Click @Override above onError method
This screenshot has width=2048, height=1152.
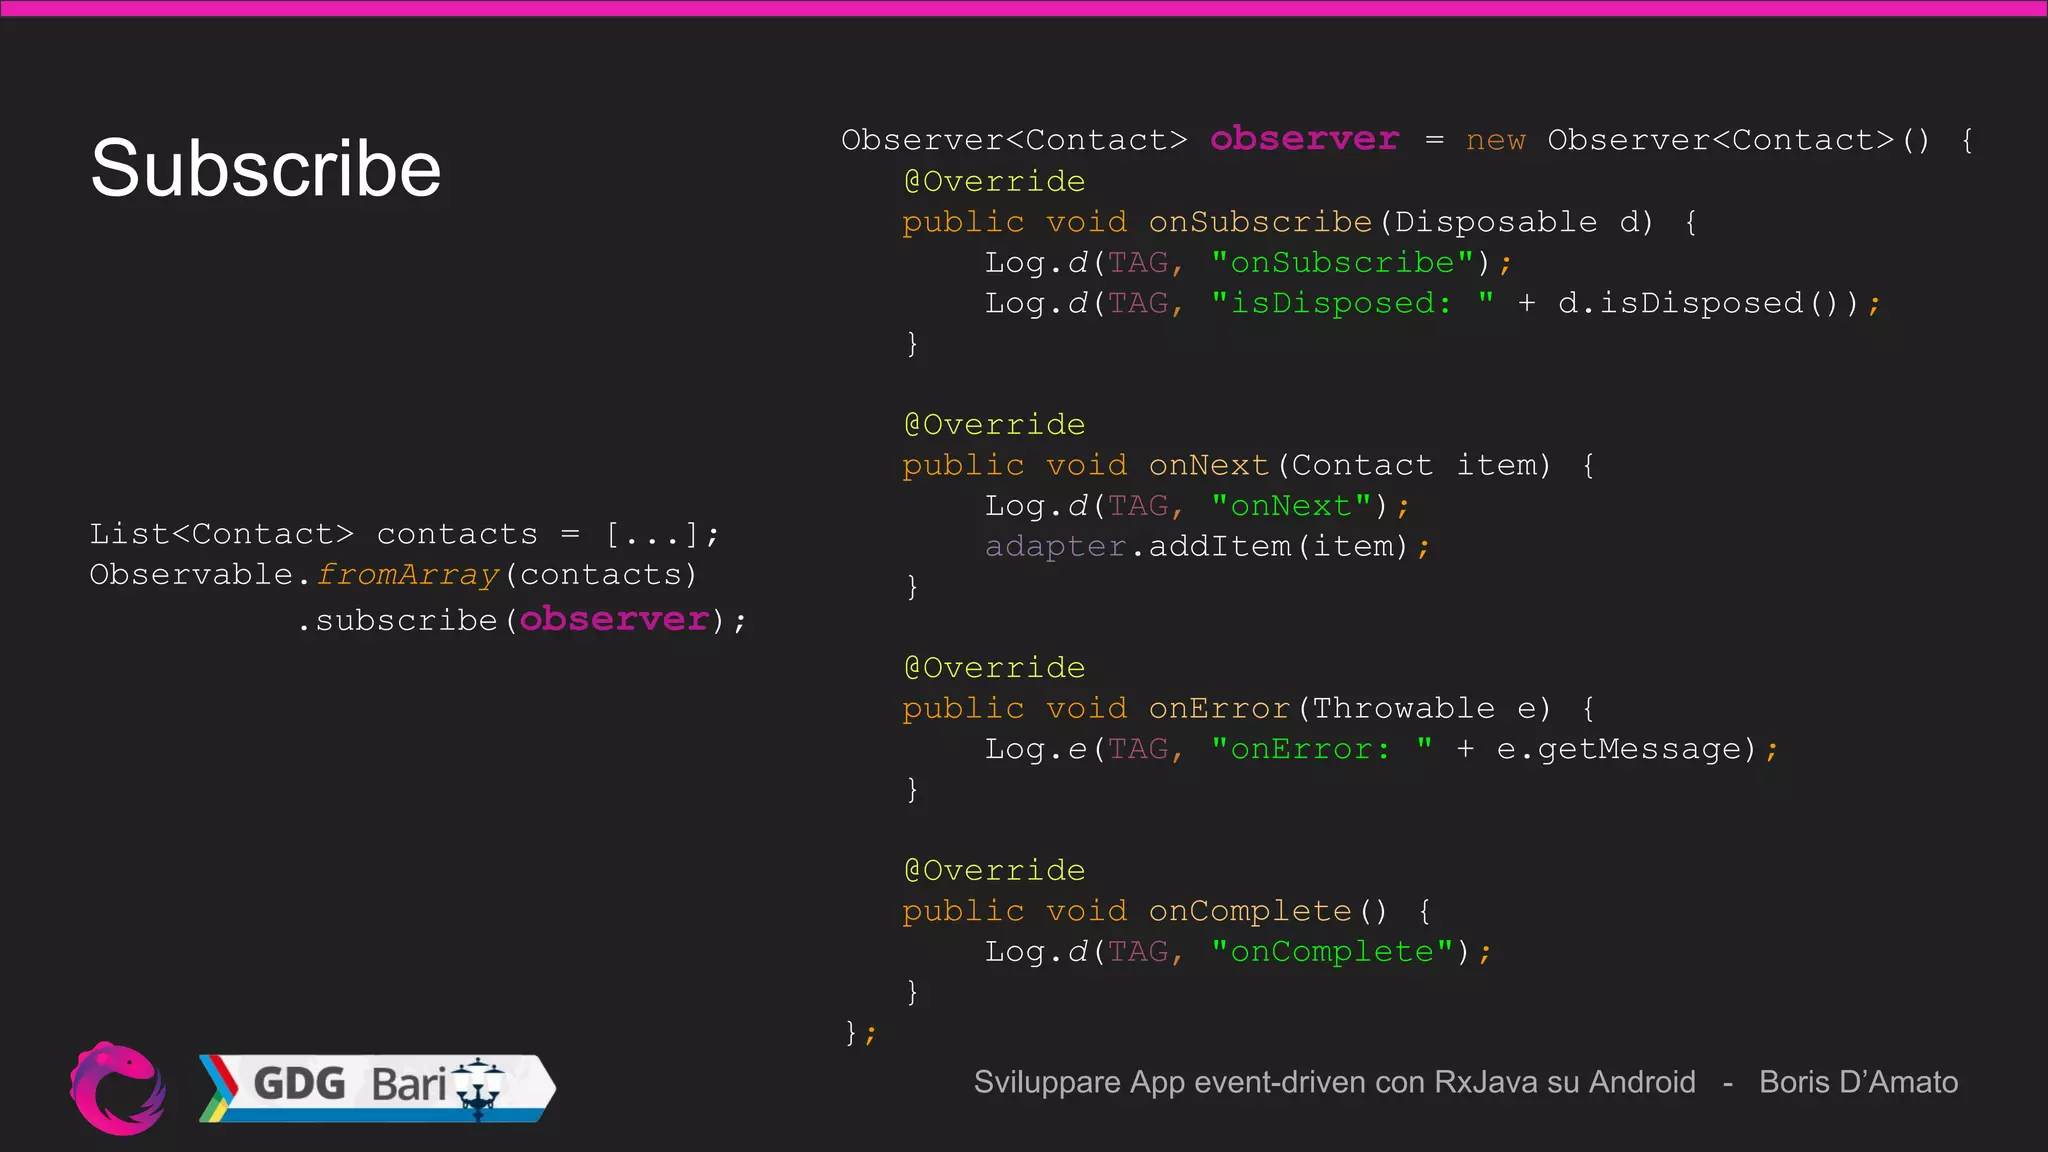pos(995,668)
